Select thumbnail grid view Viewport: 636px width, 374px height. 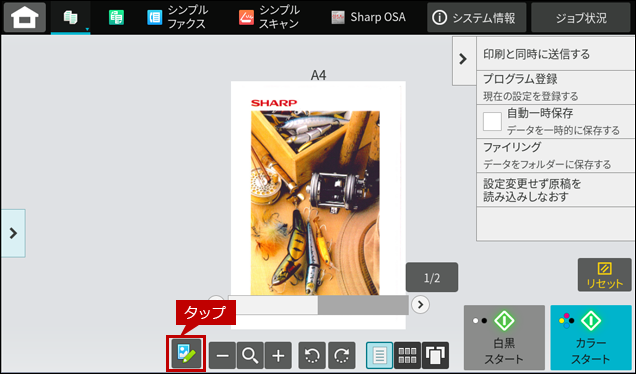point(407,356)
